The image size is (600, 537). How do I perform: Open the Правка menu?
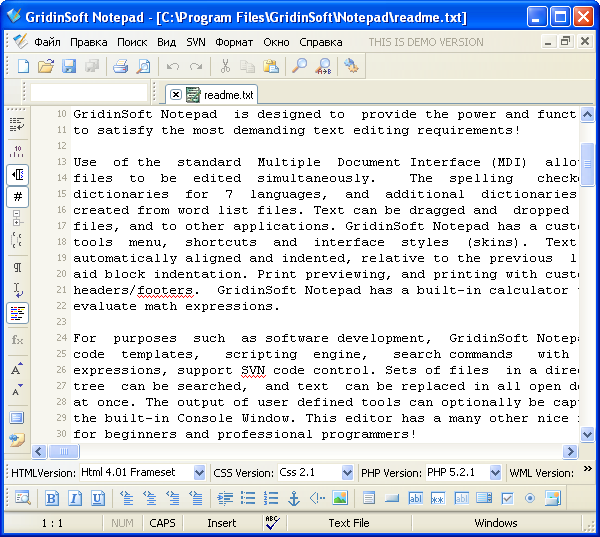(x=88, y=42)
